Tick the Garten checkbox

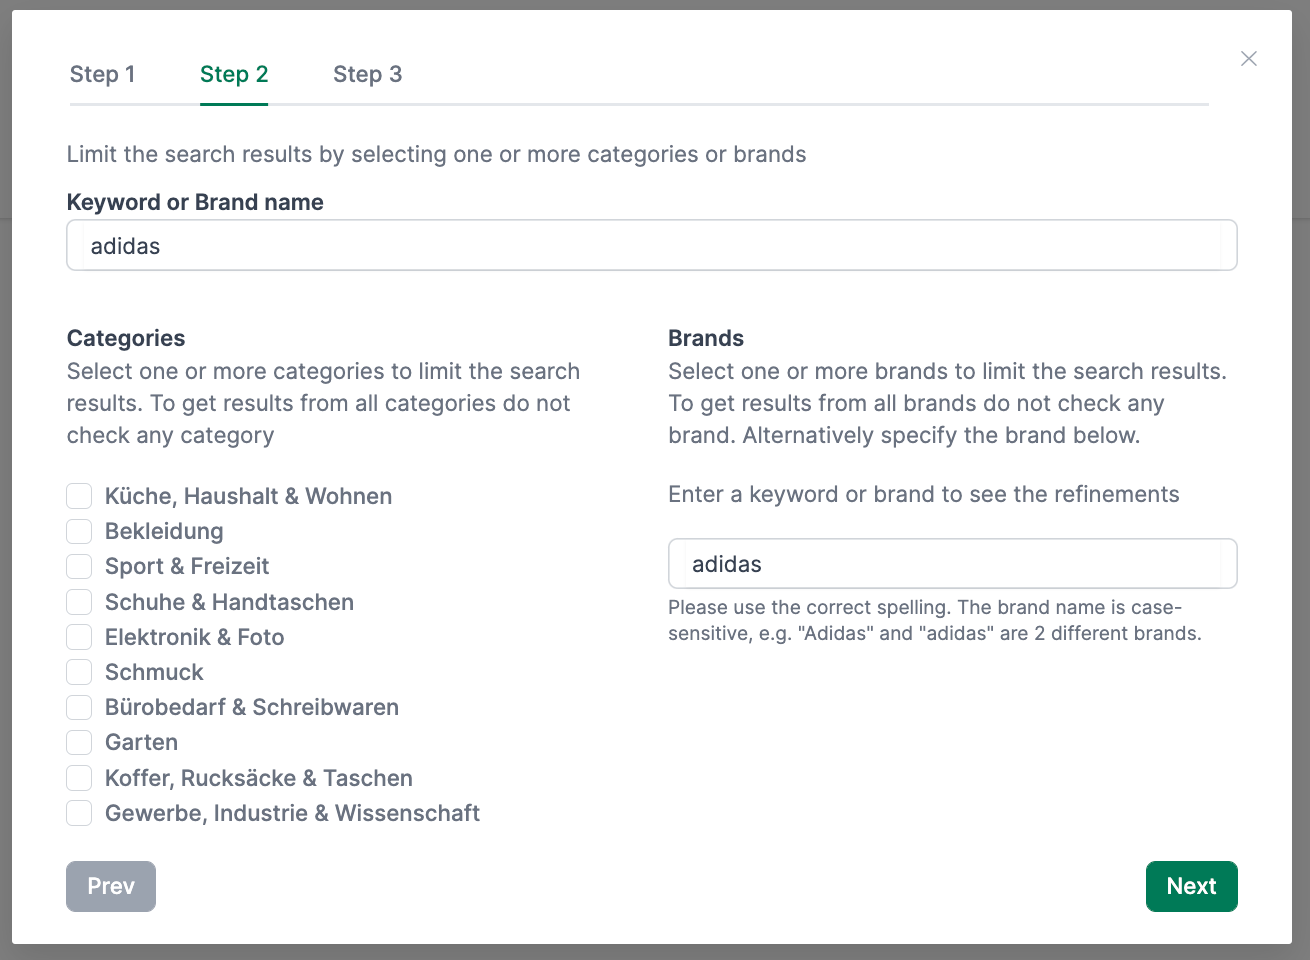(79, 742)
